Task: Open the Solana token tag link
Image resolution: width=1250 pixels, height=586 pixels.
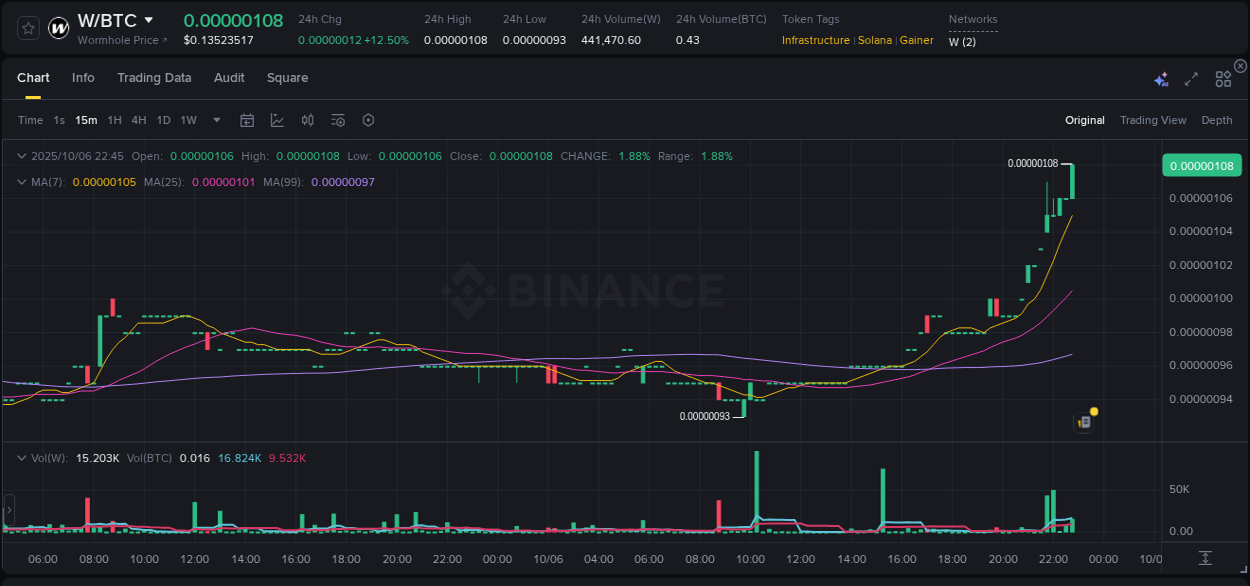Action: [x=875, y=40]
